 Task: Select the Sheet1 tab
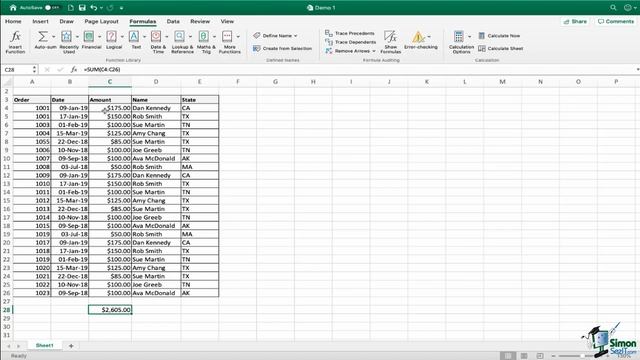tap(44, 346)
